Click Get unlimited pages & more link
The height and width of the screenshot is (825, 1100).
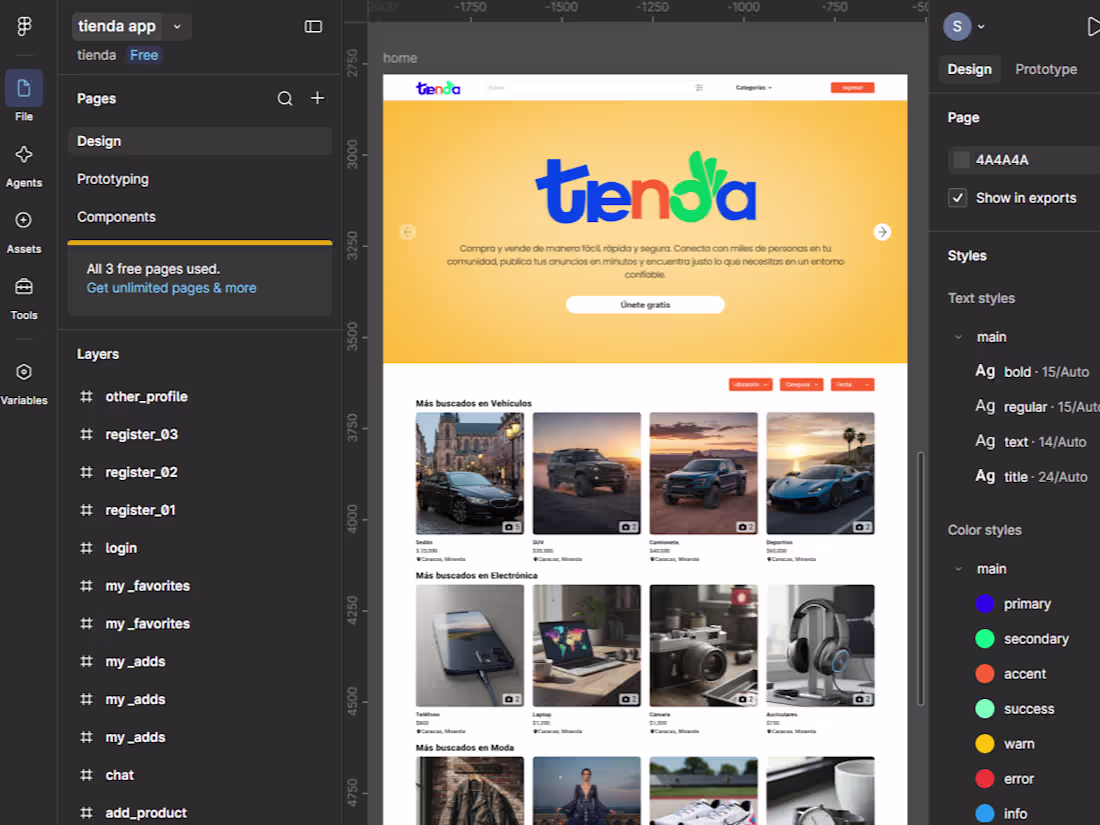[x=171, y=288]
